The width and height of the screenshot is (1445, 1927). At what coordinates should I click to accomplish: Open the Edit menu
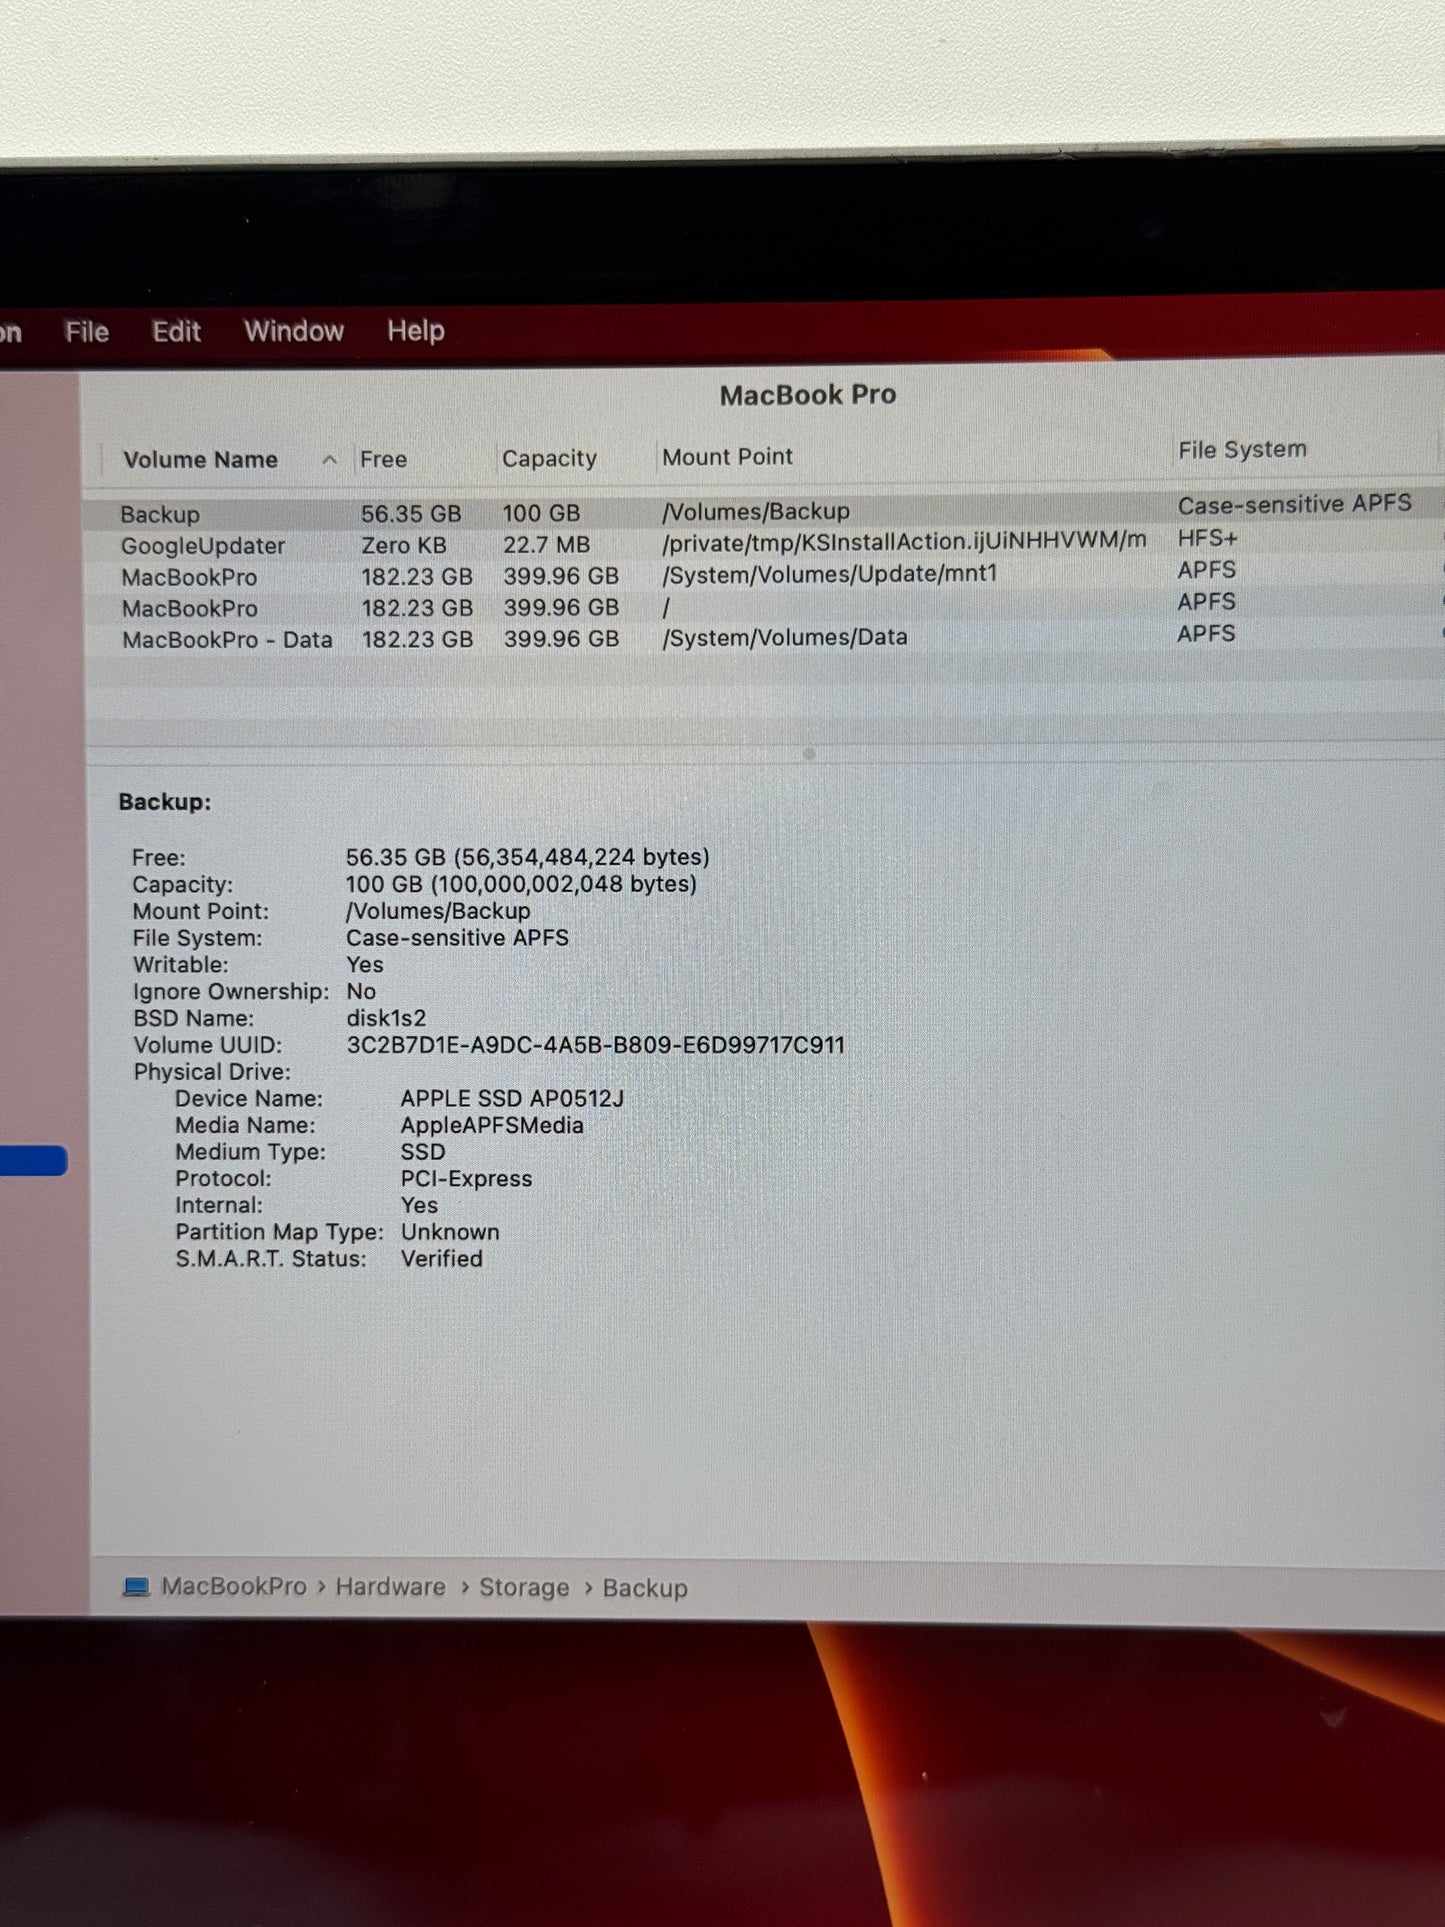coord(176,332)
